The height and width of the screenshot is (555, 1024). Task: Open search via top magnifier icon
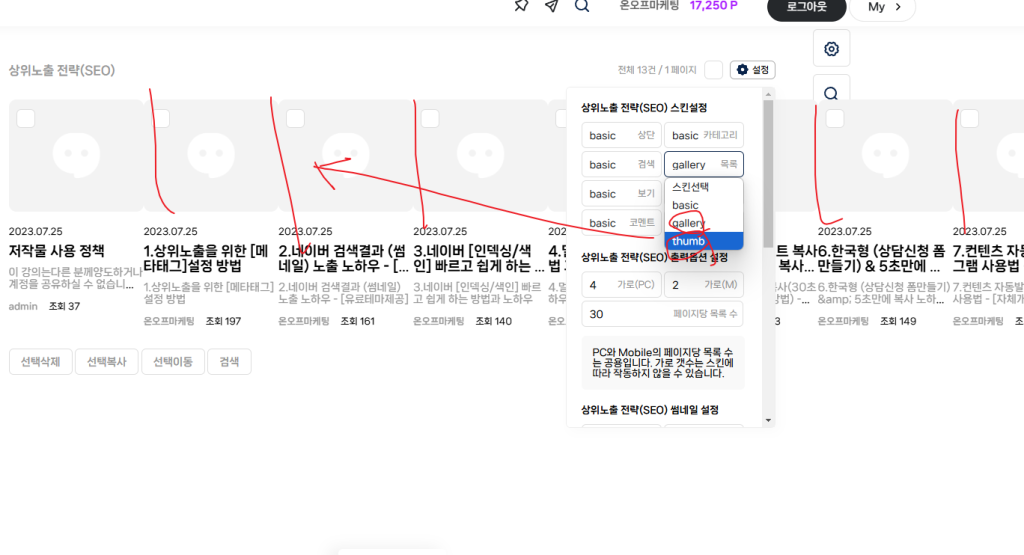[582, 6]
